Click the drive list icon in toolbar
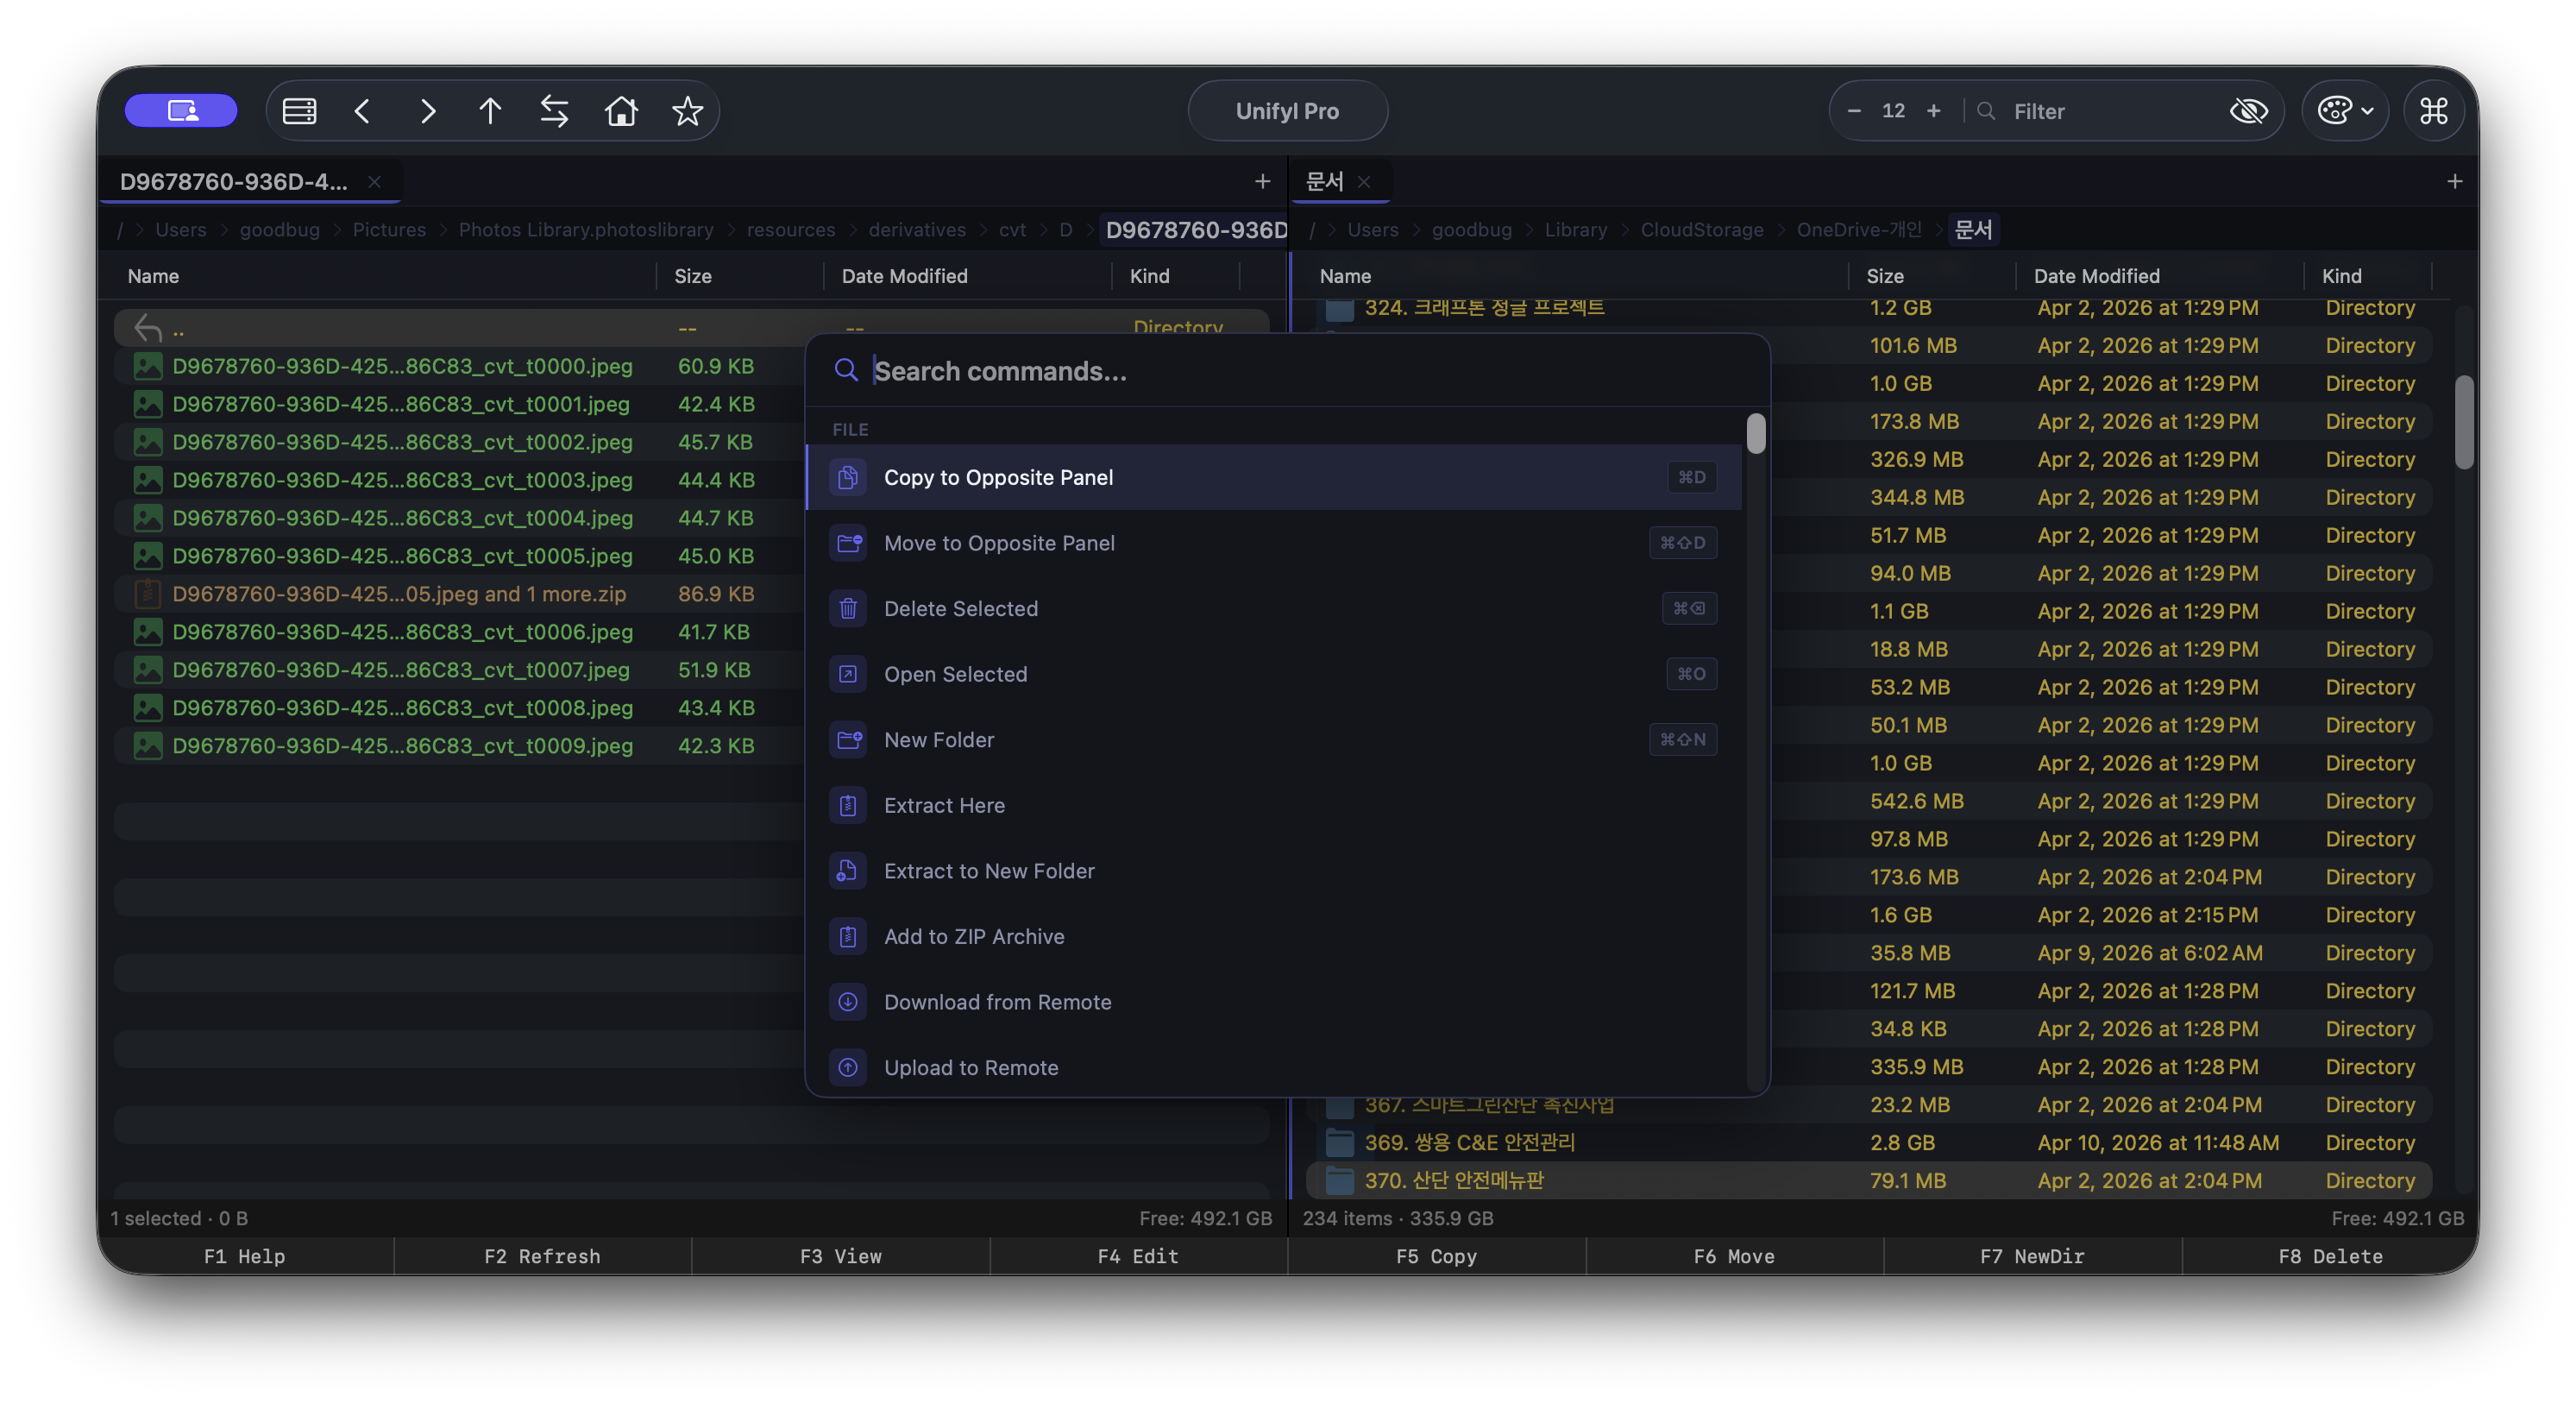Screen dimensions: 2576x1403 [299, 111]
